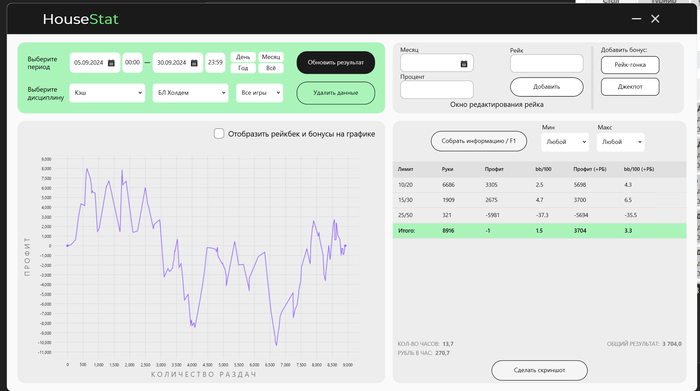Focus the start date field 05.09.2024
Image resolution: width=700 pixels, height=391 pixels.
(x=95, y=62)
